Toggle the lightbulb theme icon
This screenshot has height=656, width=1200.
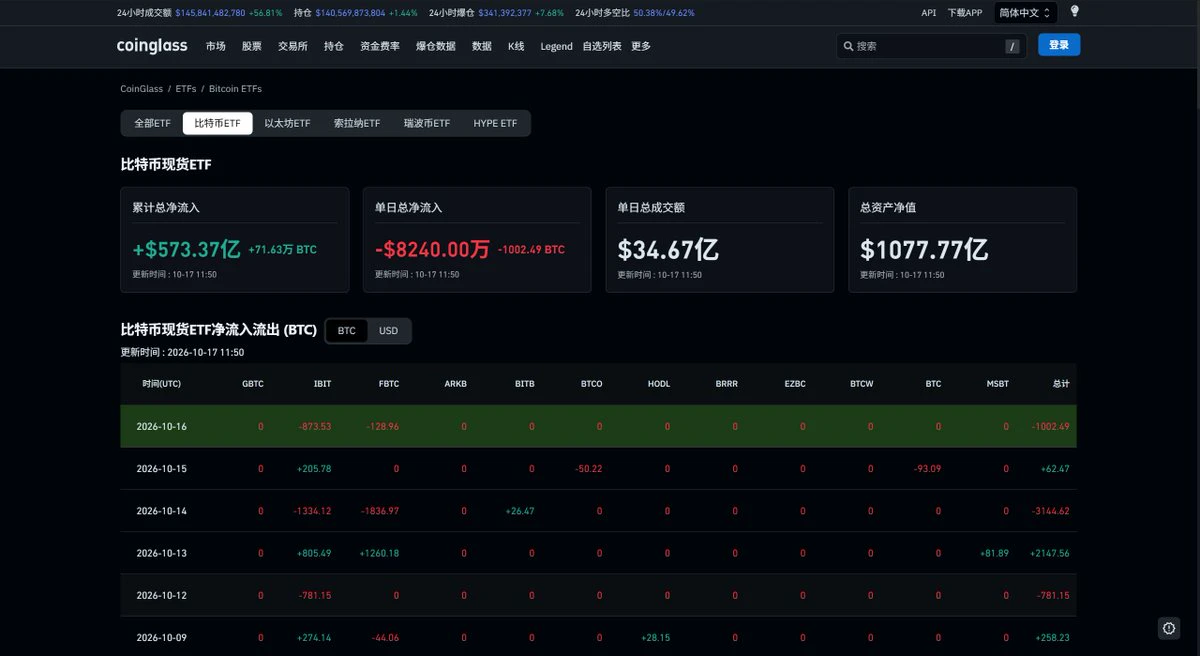1075,12
